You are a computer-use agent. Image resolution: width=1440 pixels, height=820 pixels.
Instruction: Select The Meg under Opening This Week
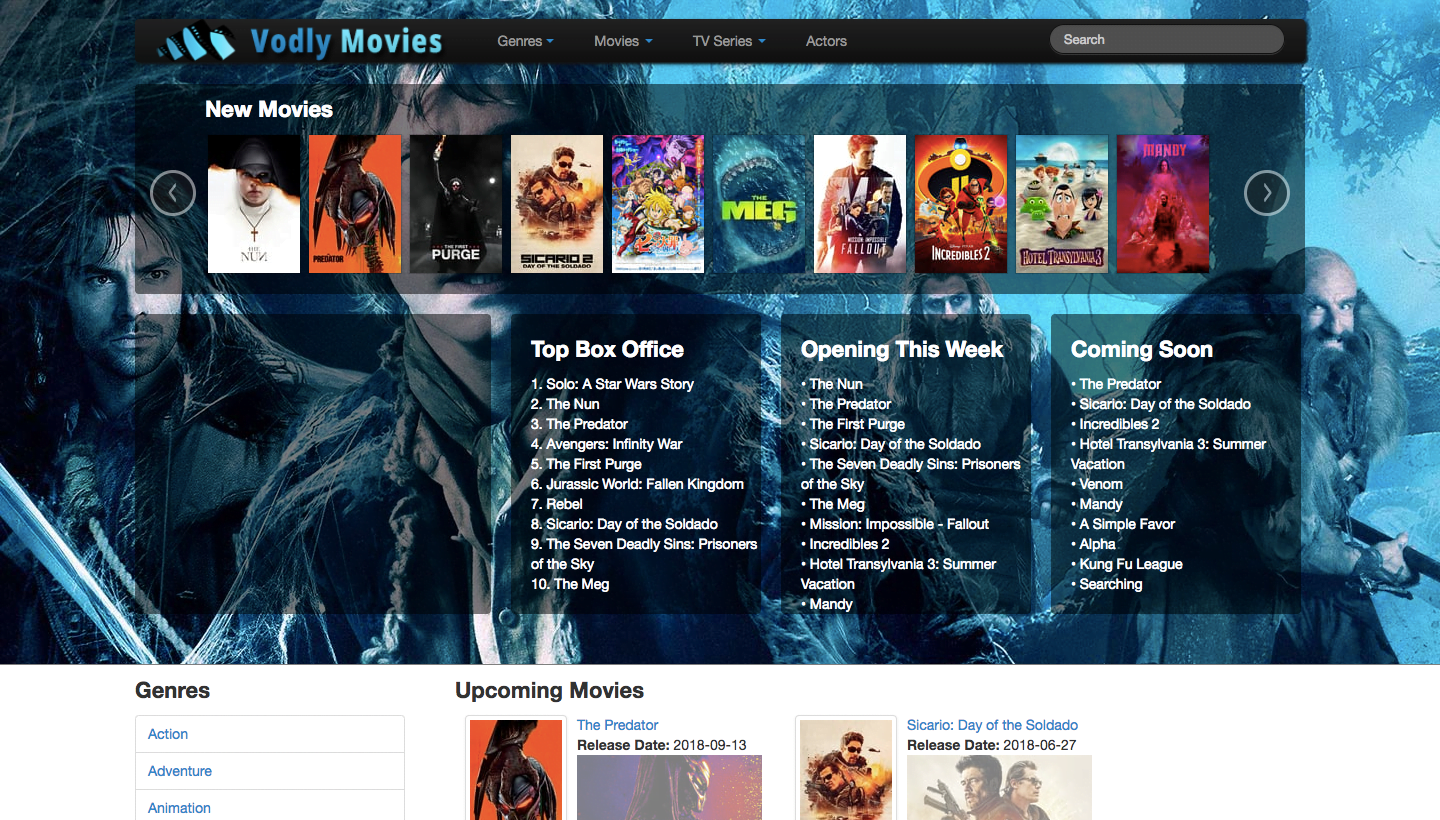click(x=837, y=504)
